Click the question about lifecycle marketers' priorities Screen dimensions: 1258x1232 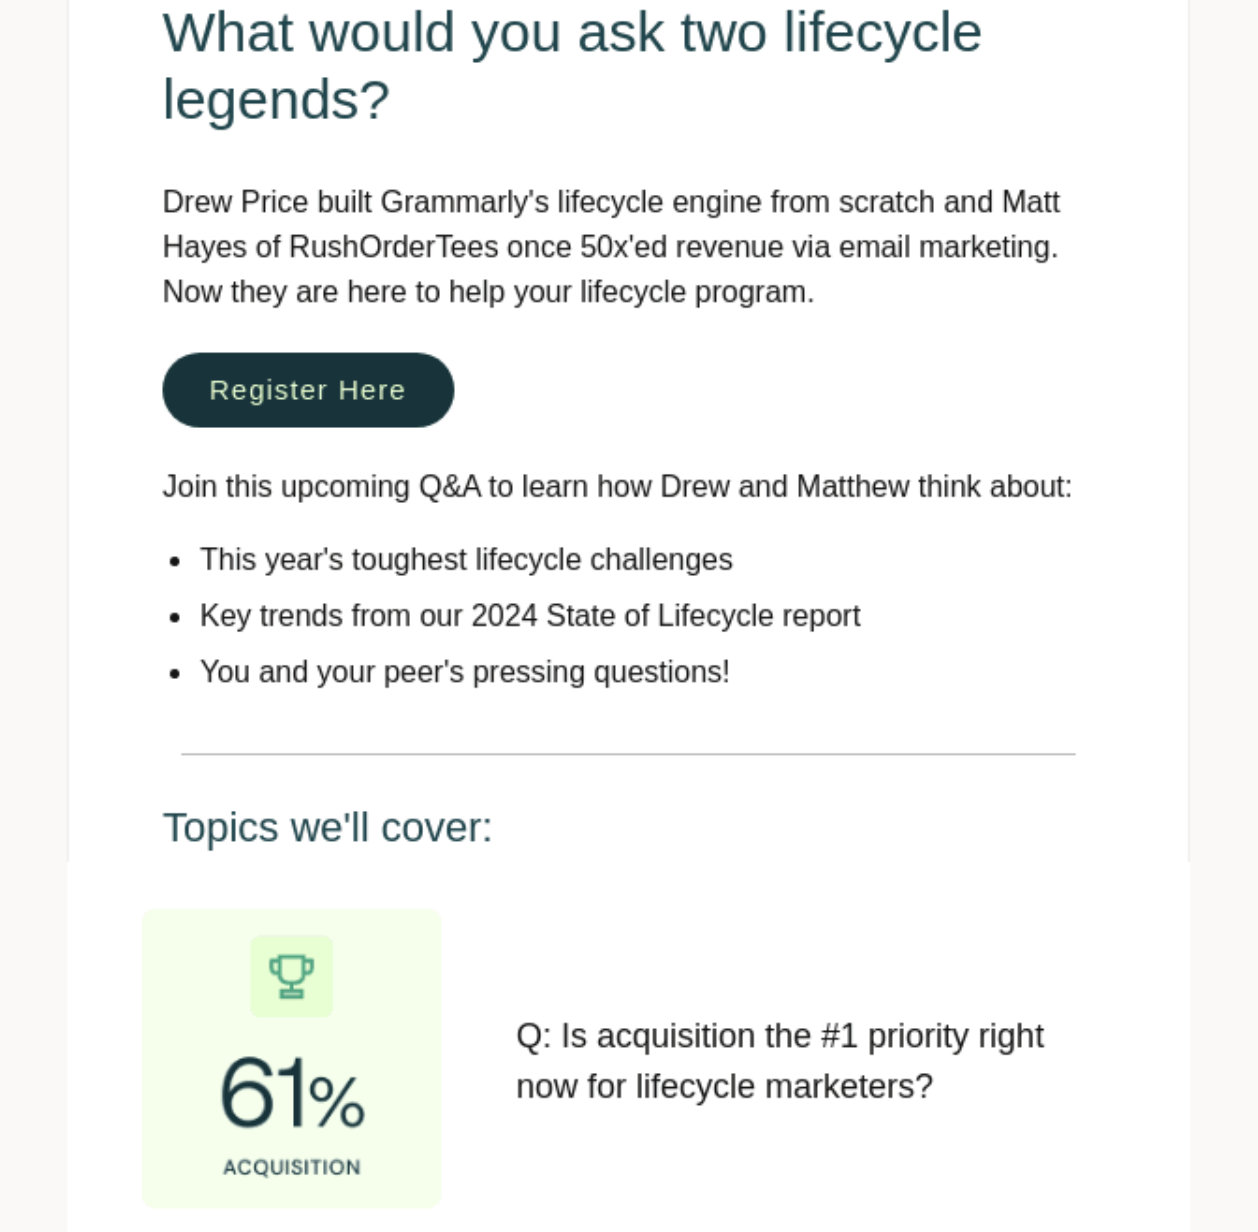779,1060
